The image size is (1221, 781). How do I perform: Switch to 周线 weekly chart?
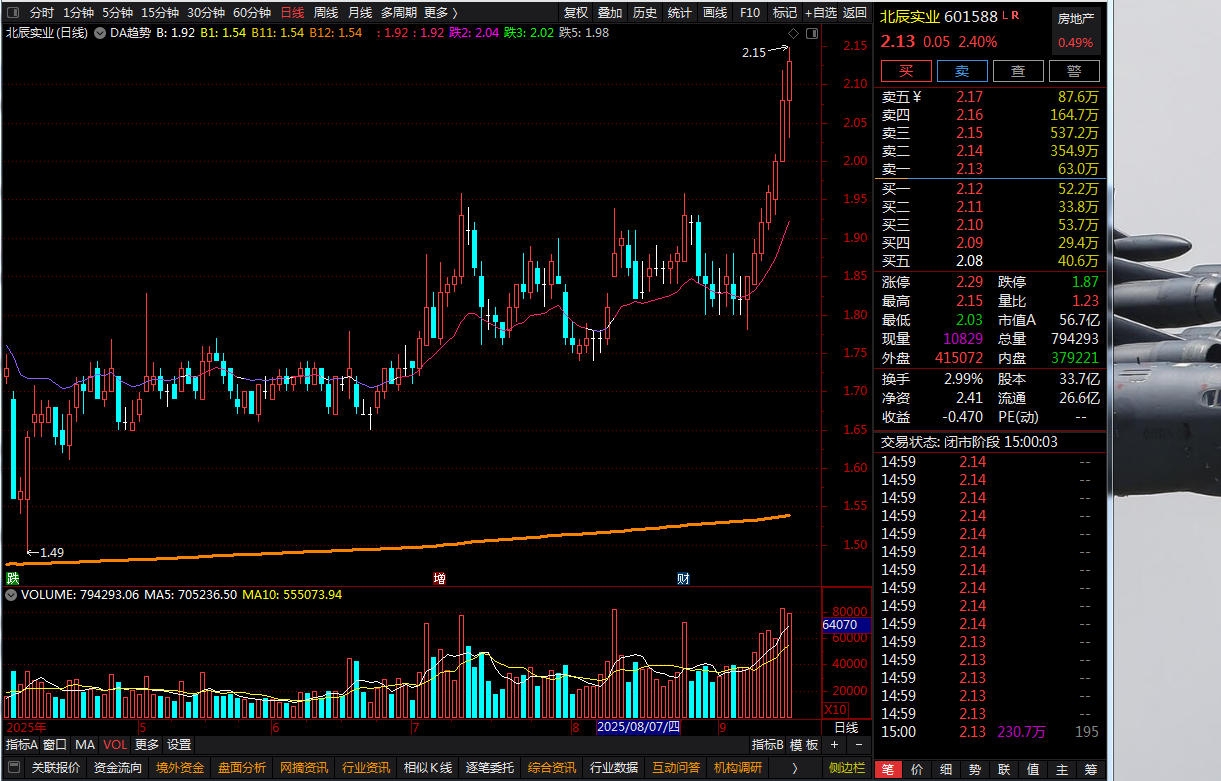pyautogui.click(x=326, y=13)
